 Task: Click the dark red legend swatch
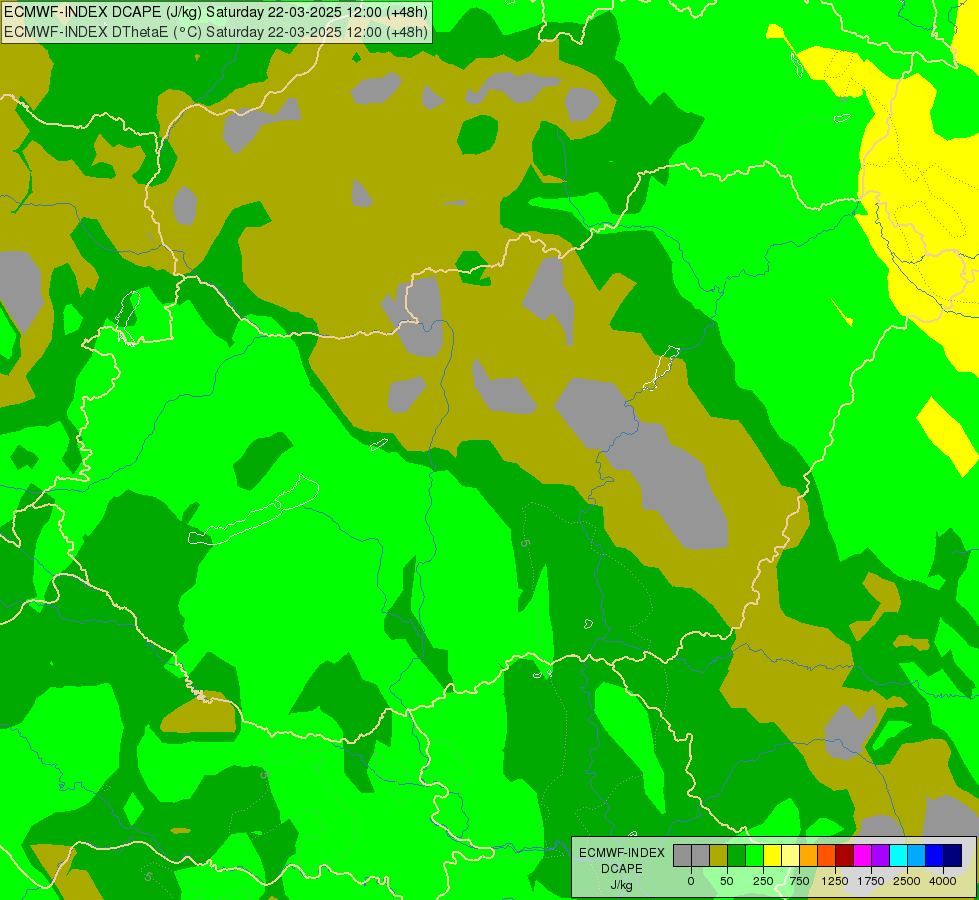[x=844, y=856]
